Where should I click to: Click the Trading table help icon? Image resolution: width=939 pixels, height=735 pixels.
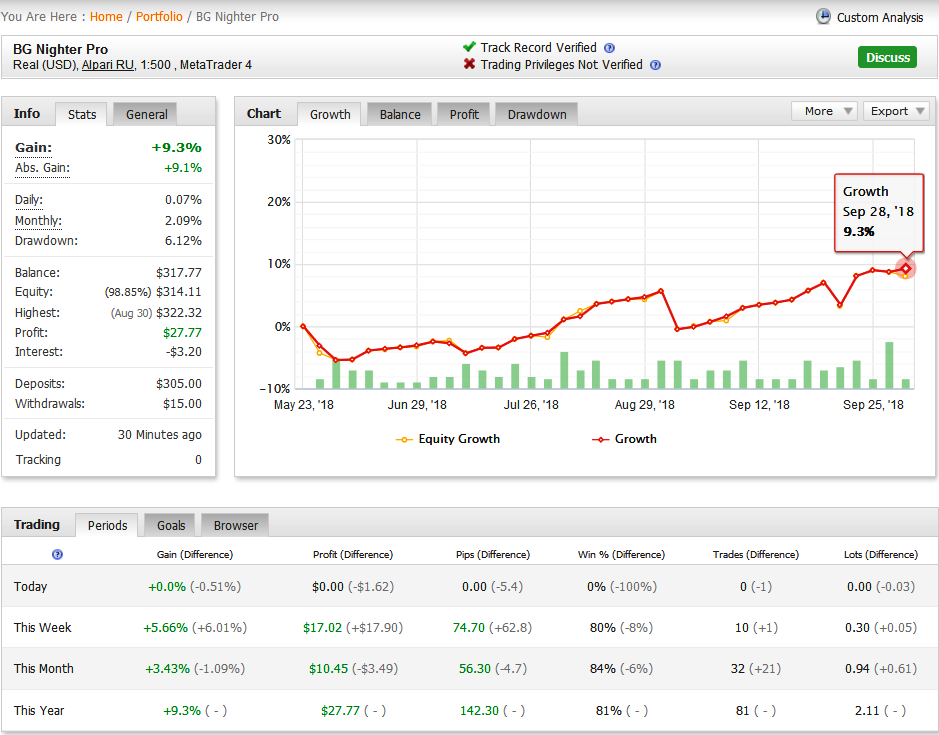[57, 554]
